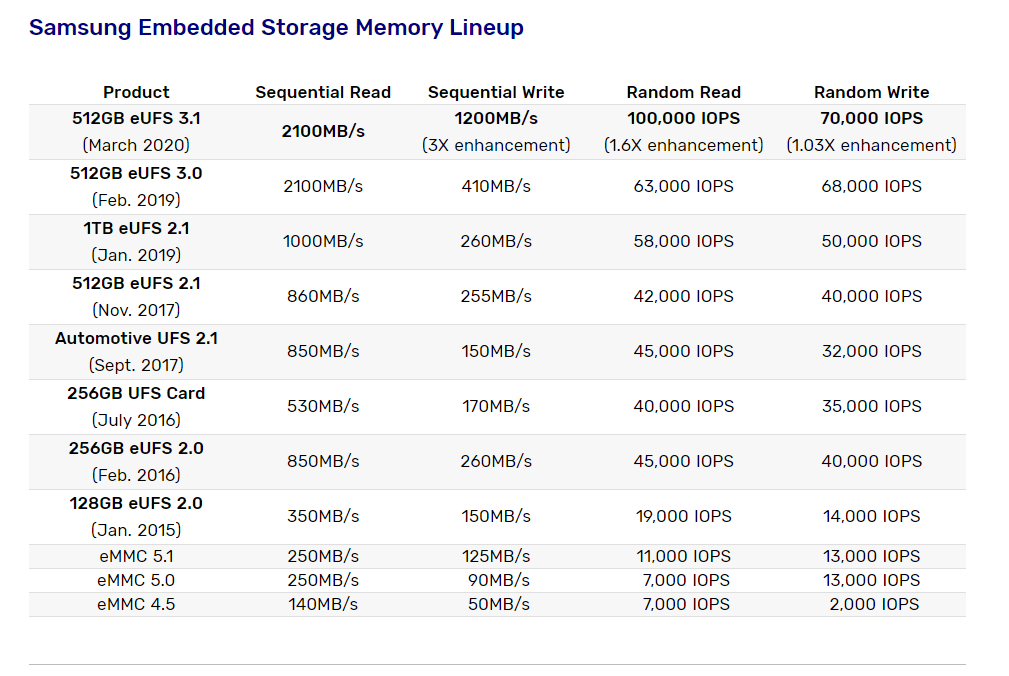Select the 256GB UFS Card product name
This screenshot has height=676, width=1009.
(136, 393)
